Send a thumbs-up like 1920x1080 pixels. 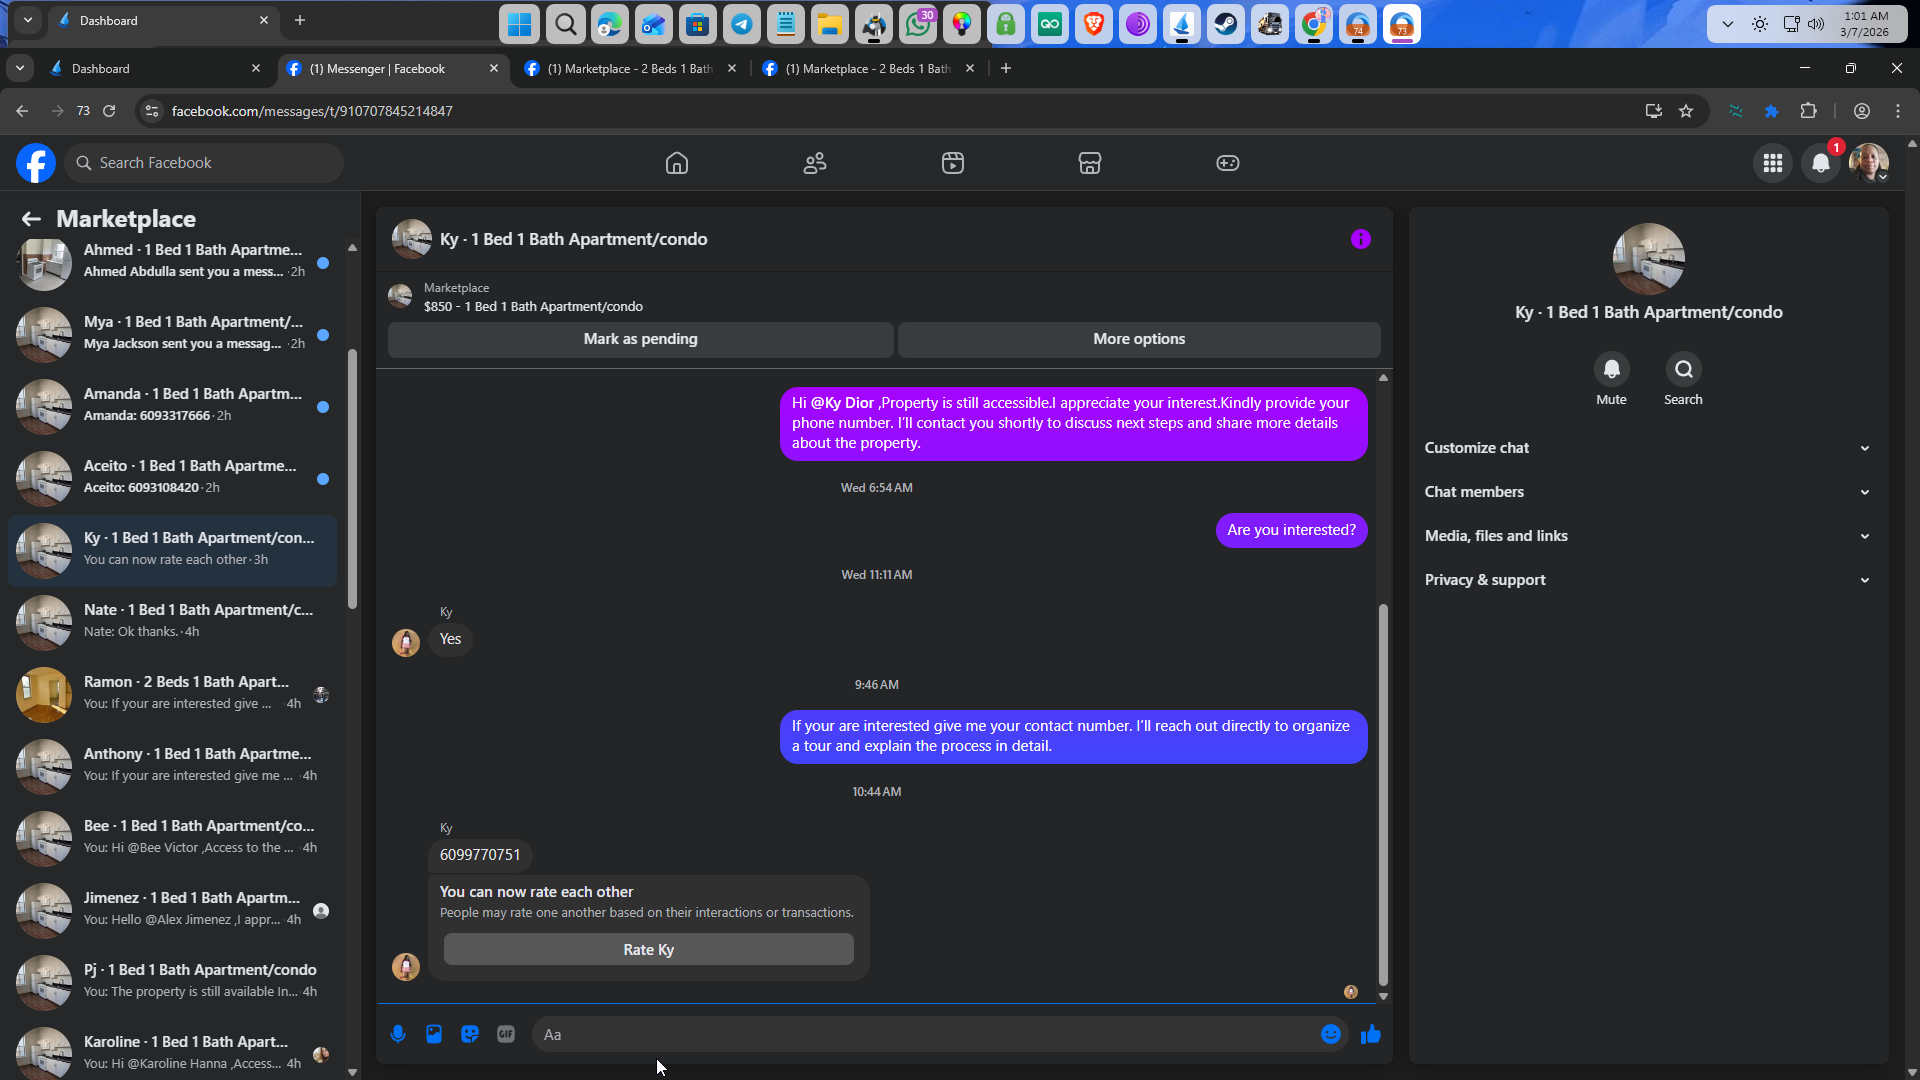tap(1370, 1034)
